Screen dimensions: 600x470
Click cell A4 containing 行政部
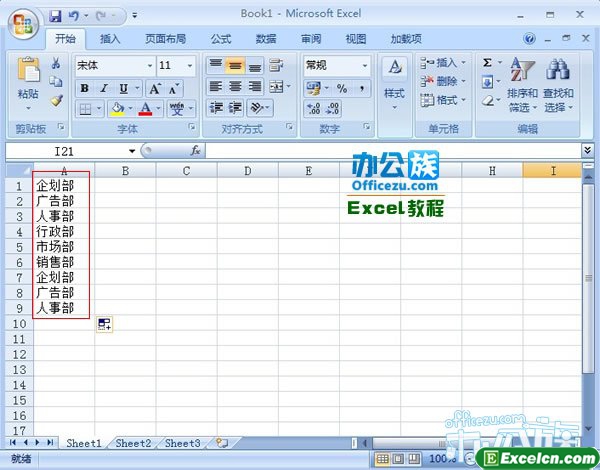[64, 232]
